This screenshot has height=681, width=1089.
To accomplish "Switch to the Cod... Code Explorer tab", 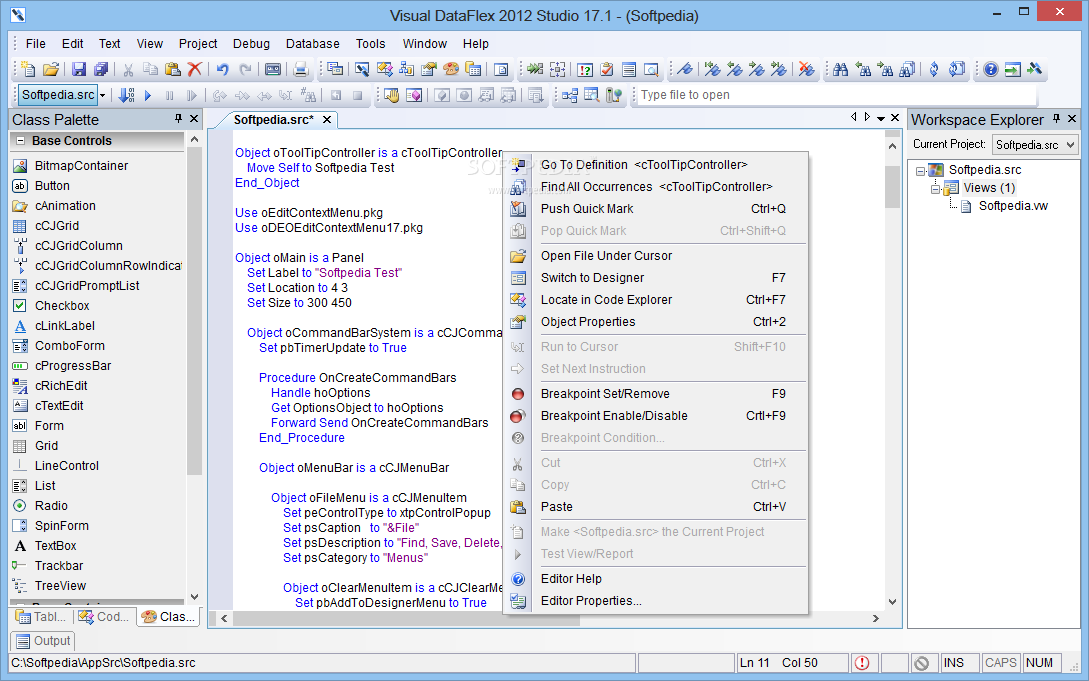I will (104, 616).
